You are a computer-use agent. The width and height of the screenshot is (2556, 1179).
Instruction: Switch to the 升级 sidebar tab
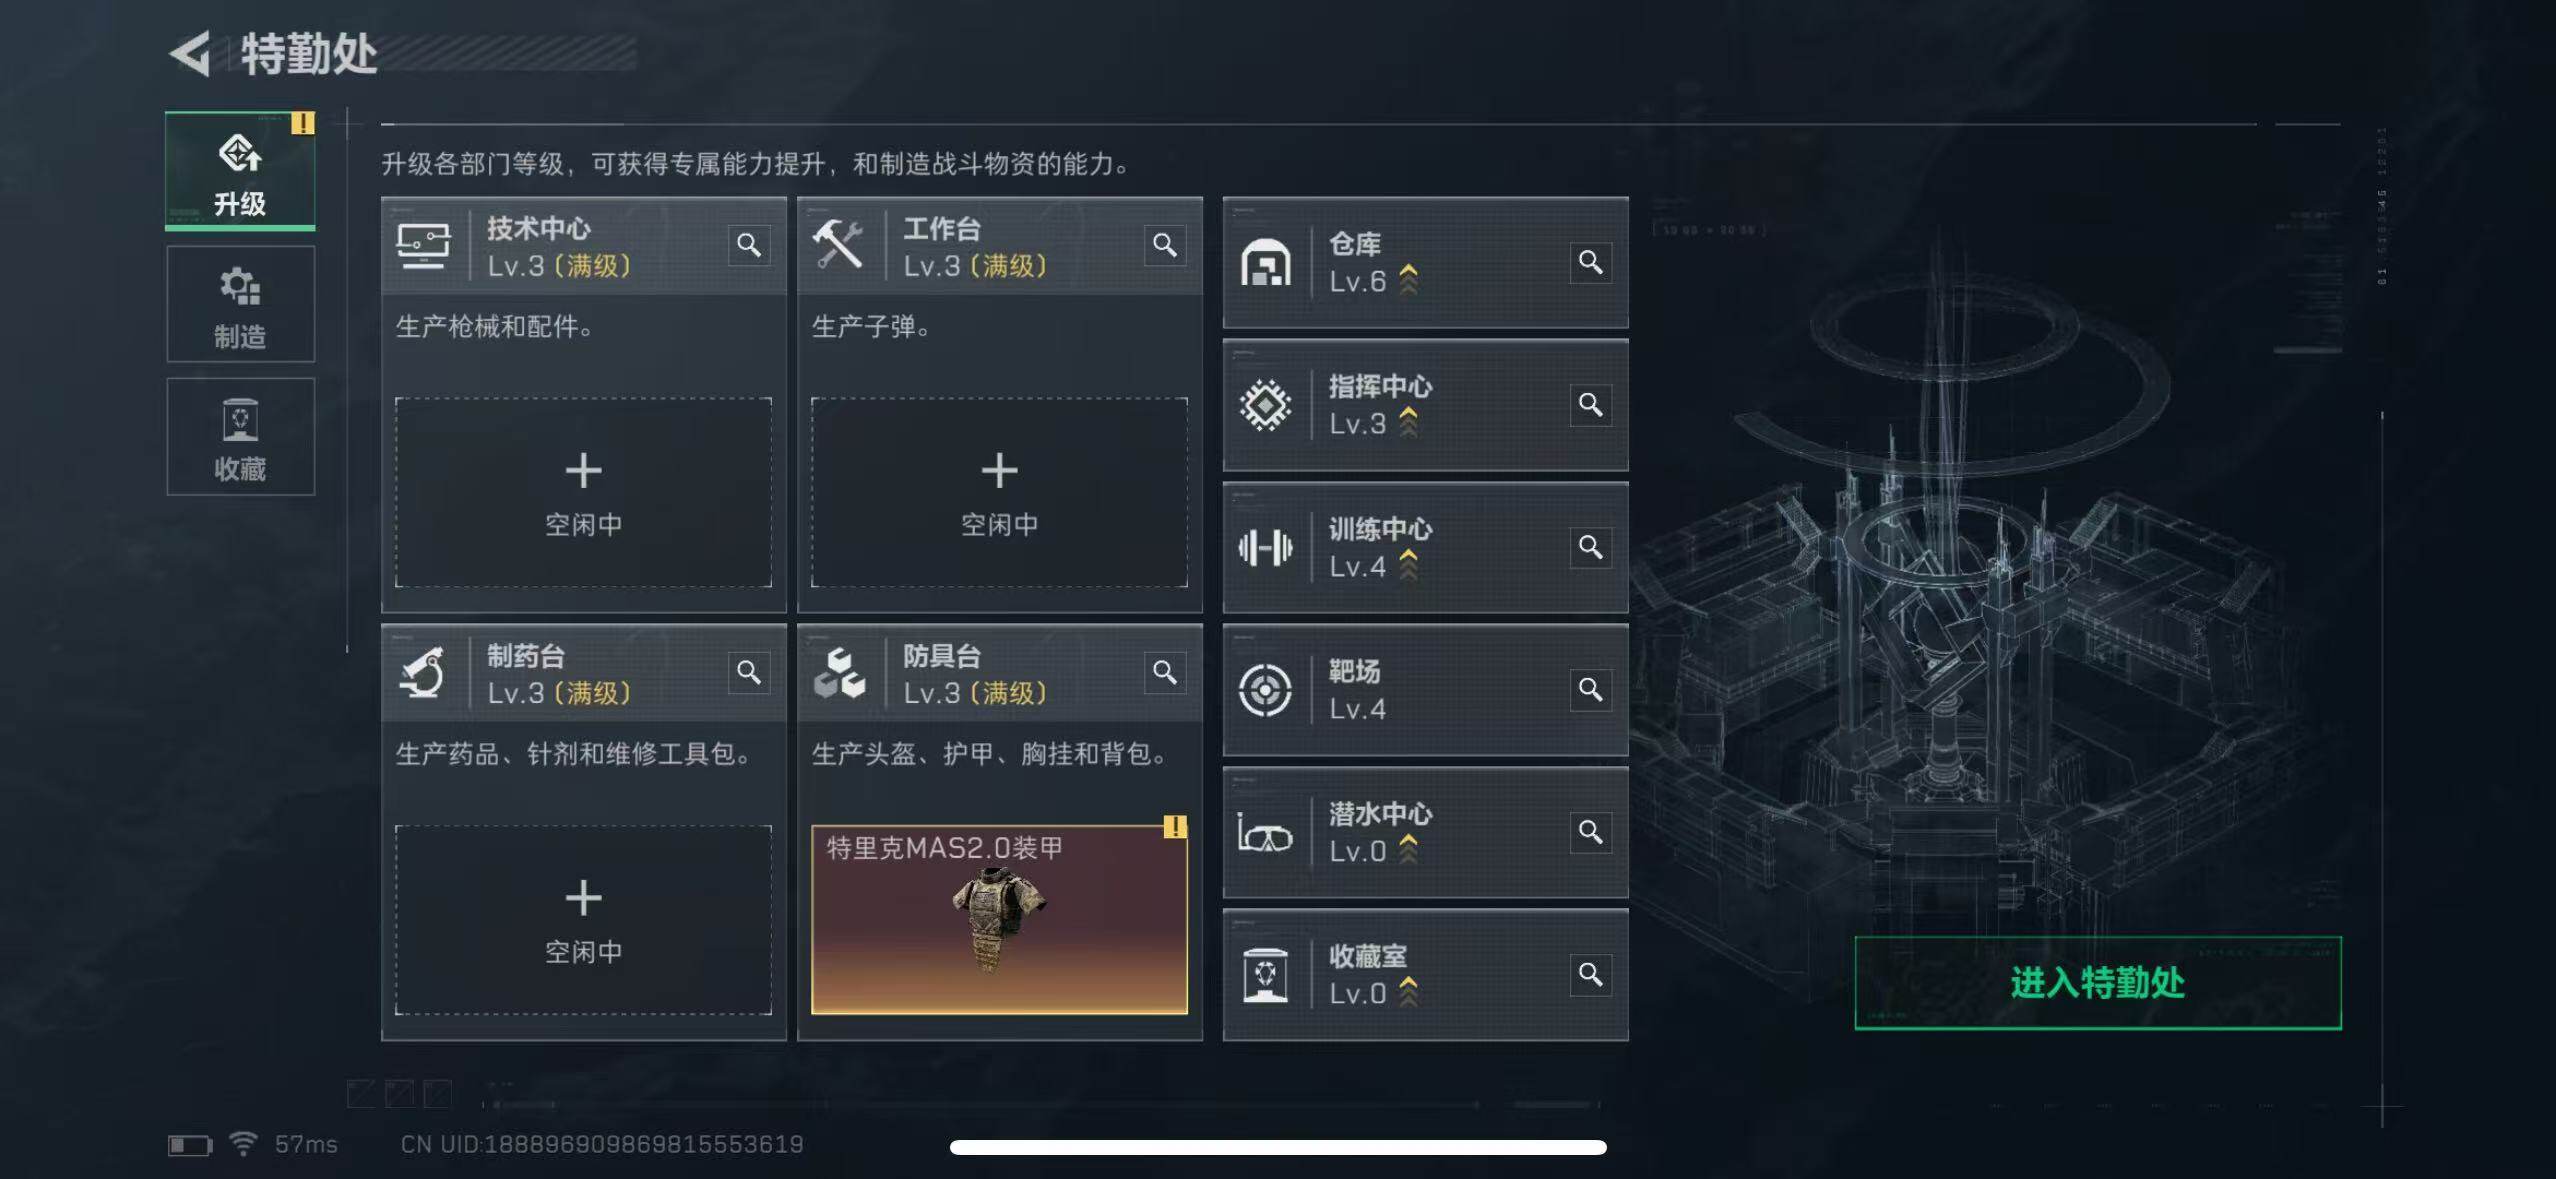coord(240,170)
